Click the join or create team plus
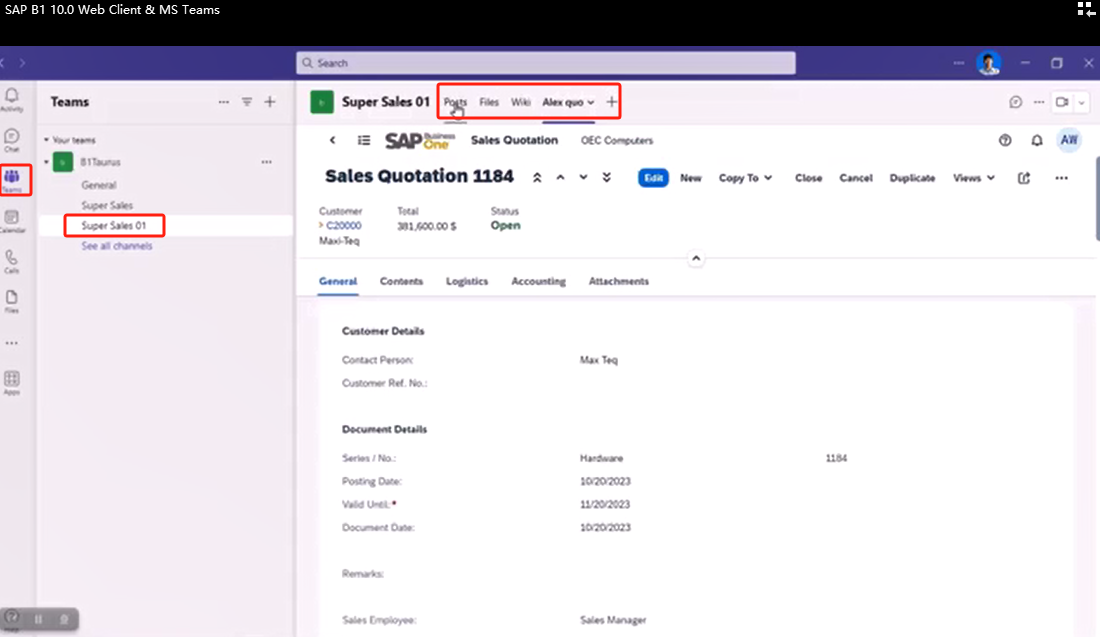Screen dimensions: 1100x637 pyautogui.click(x=270, y=102)
